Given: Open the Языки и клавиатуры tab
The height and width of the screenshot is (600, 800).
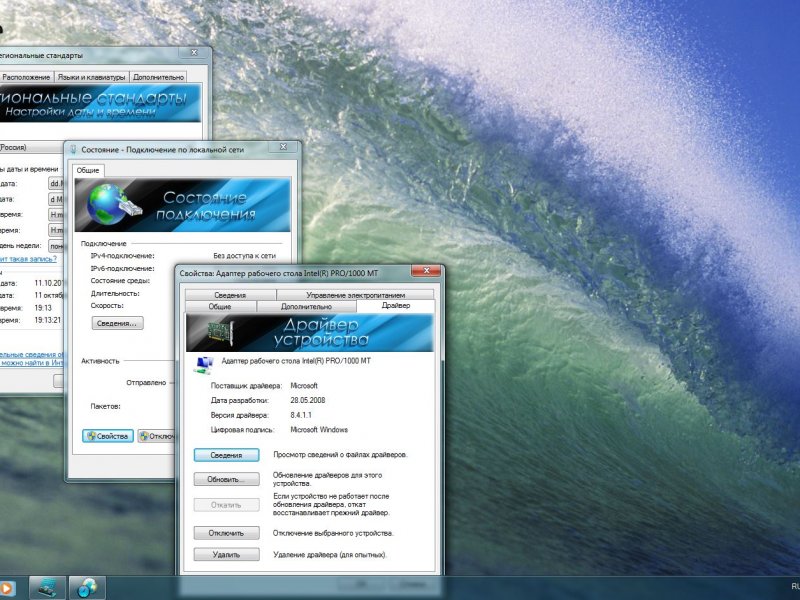Looking at the screenshot, I should coord(91,77).
